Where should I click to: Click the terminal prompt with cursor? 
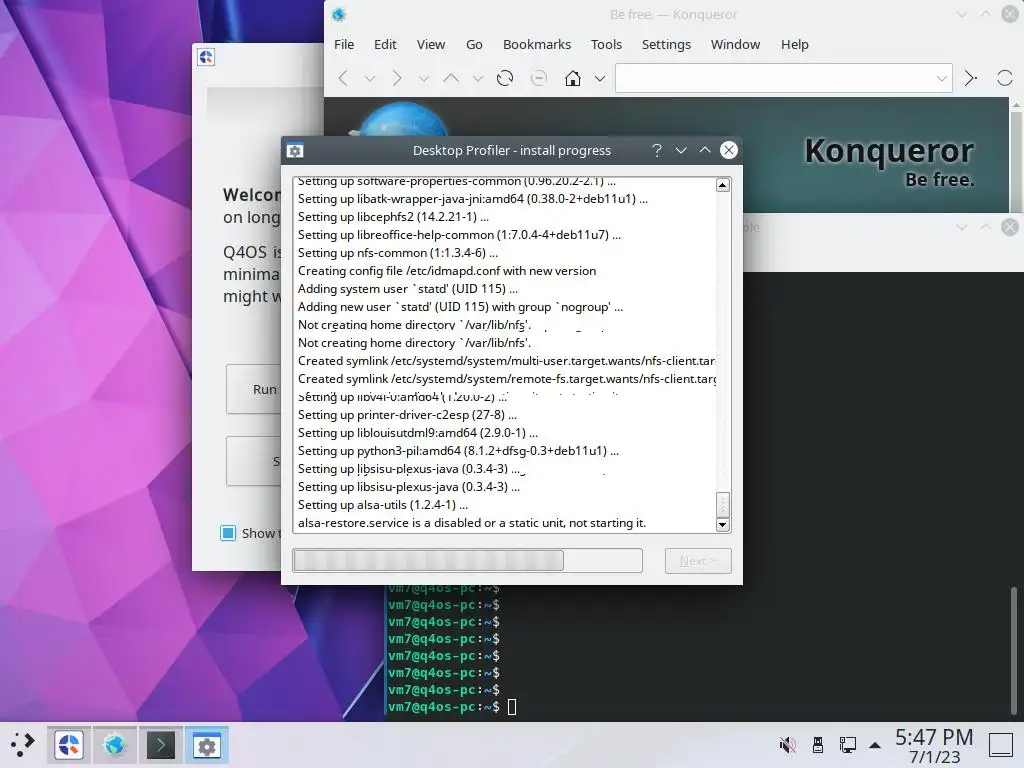pyautogui.click(x=452, y=707)
